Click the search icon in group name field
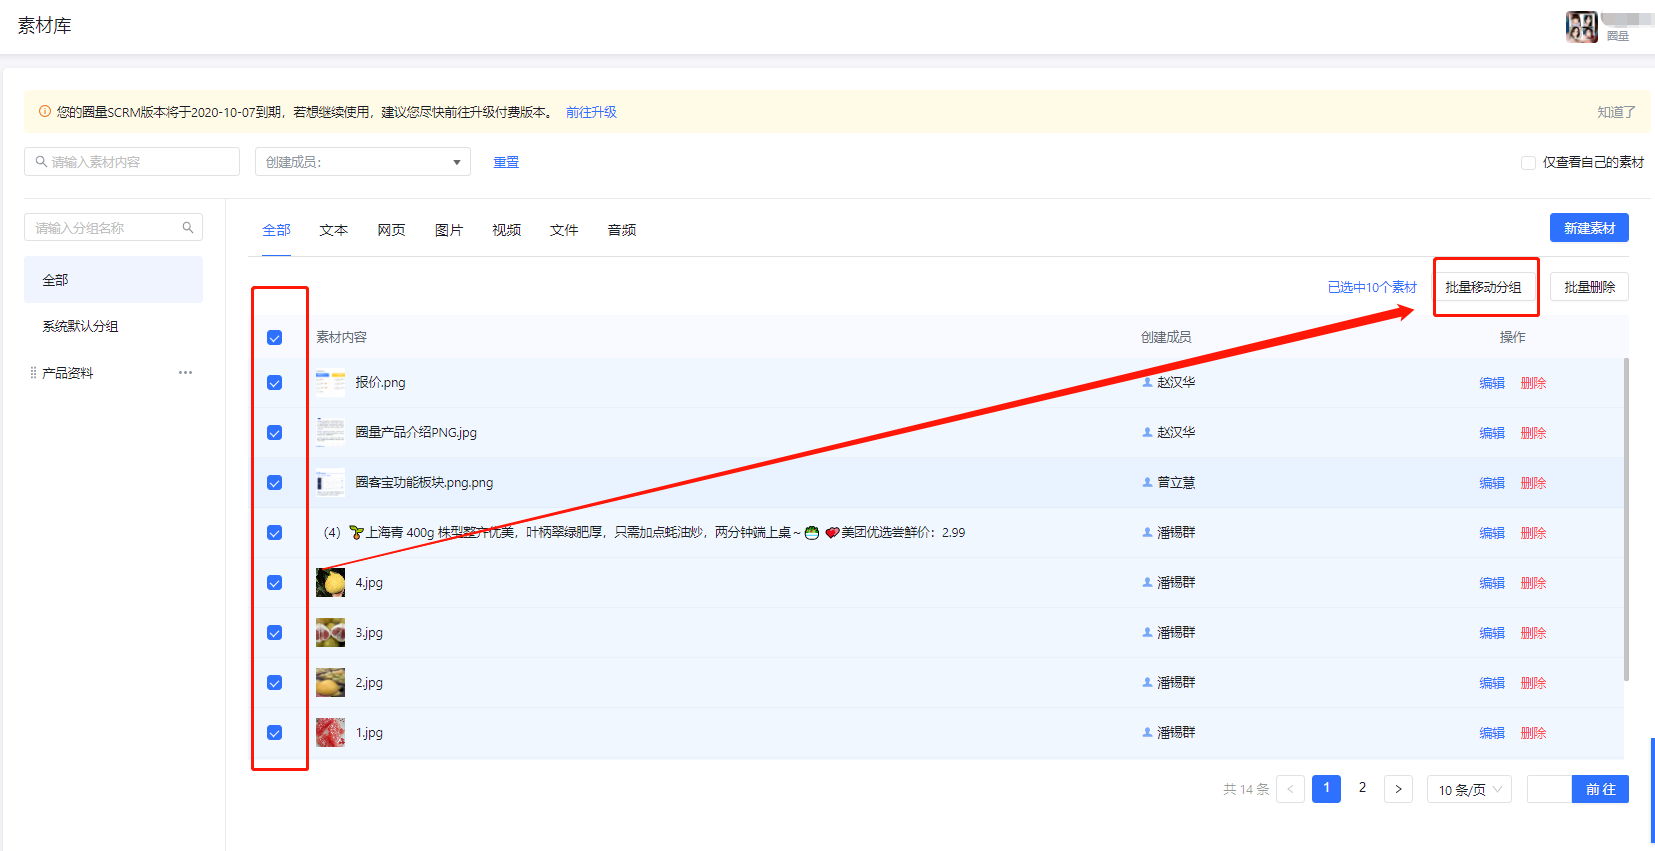 (188, 228)
